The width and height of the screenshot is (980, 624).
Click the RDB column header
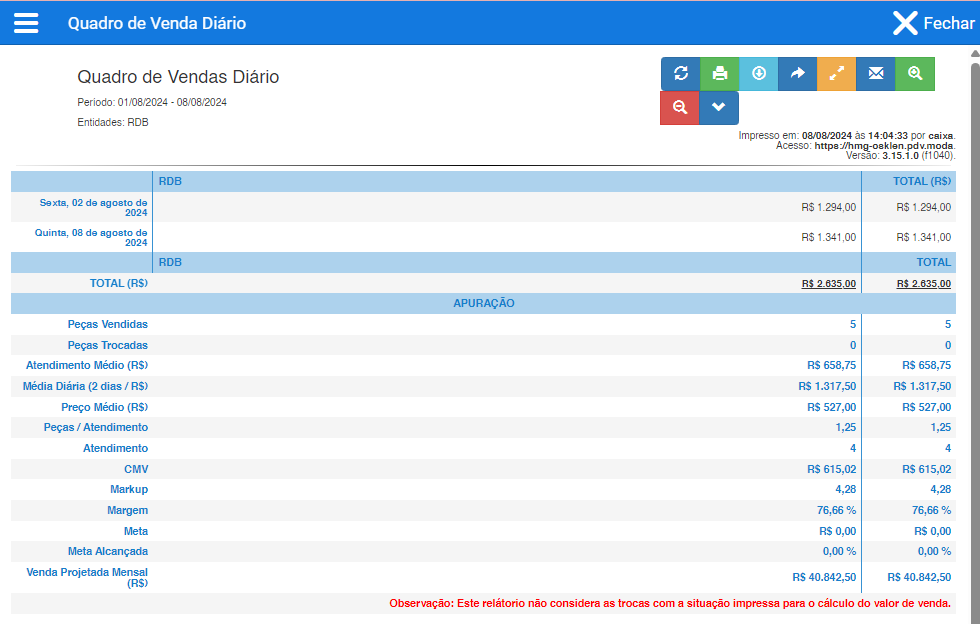point(170,181)
